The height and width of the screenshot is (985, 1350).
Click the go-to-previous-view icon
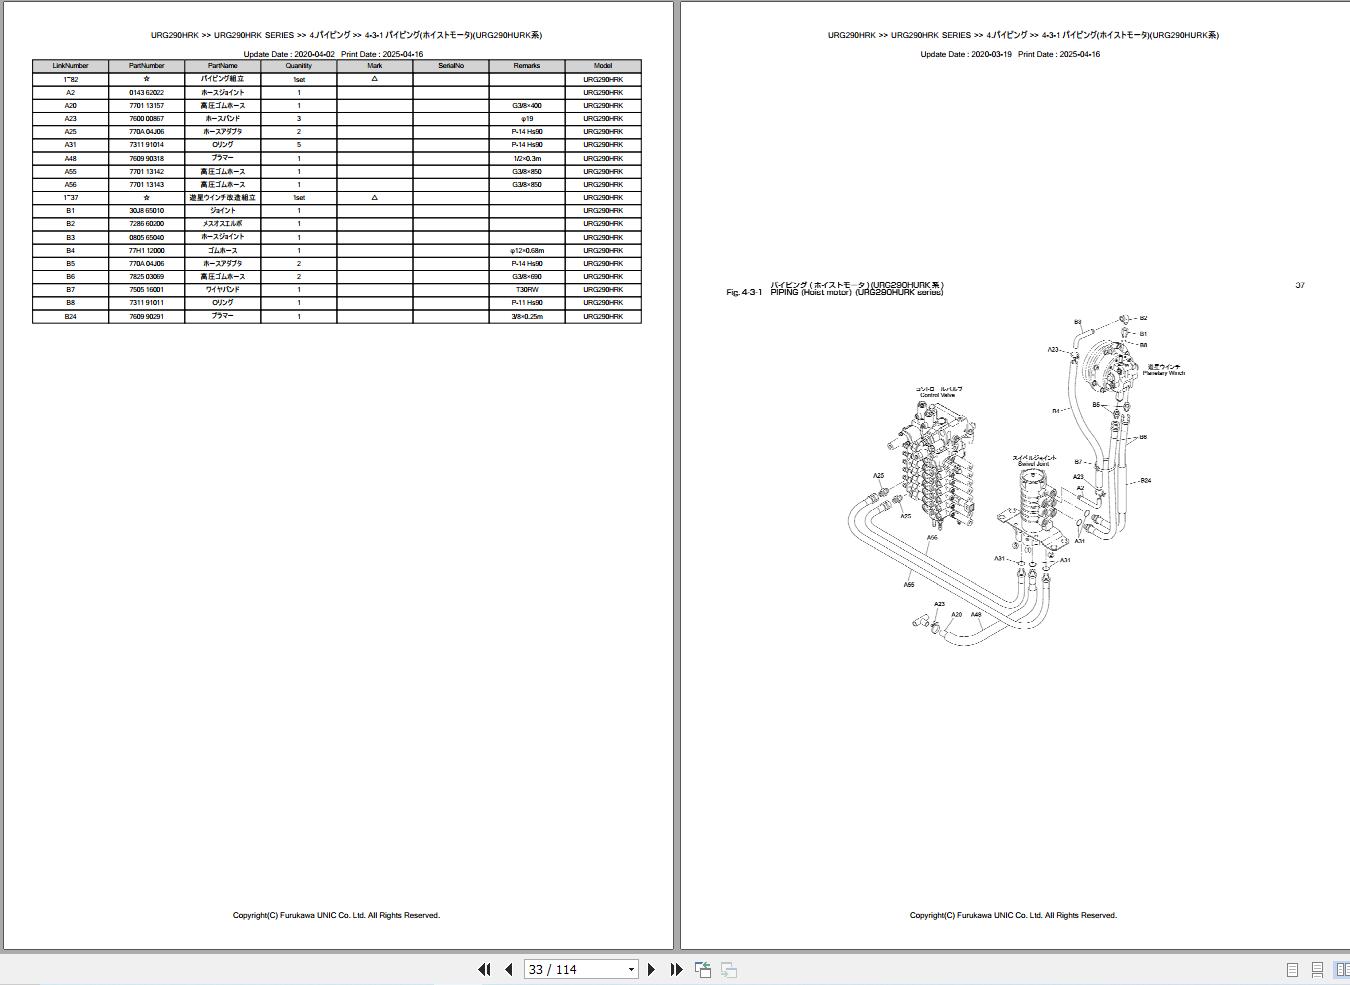[703, 969]
